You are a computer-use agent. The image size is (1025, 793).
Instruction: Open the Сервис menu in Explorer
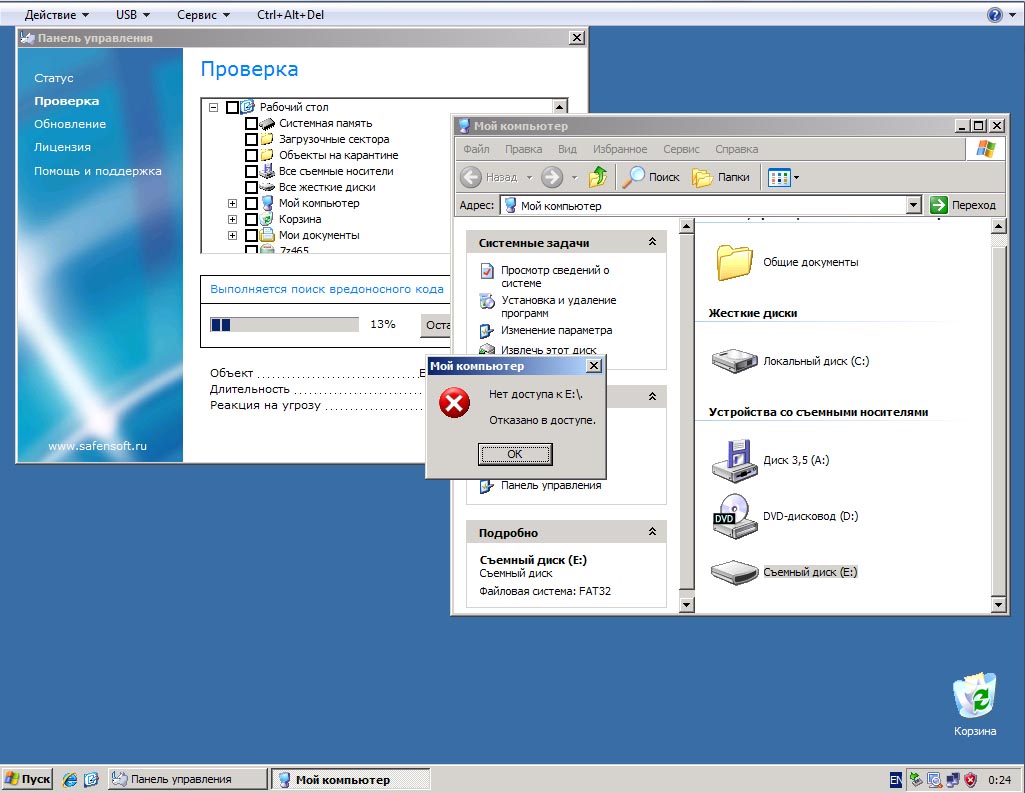681,149
